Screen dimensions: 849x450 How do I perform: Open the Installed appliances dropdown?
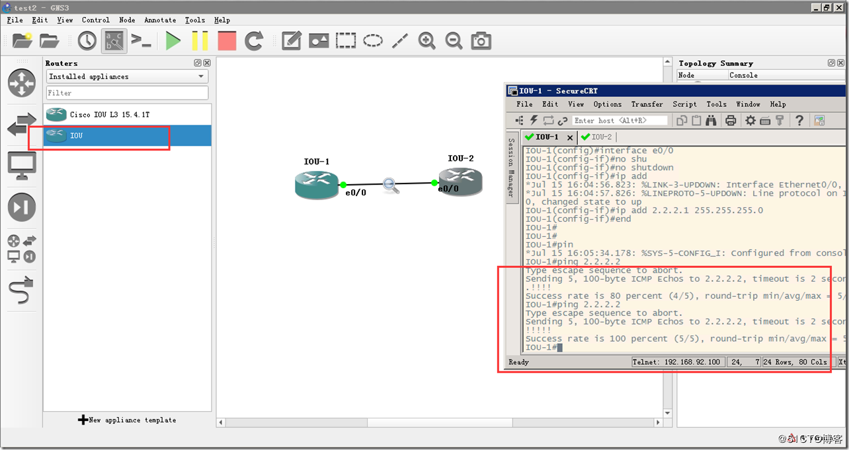pyautogui.click(x=127, y=76)
